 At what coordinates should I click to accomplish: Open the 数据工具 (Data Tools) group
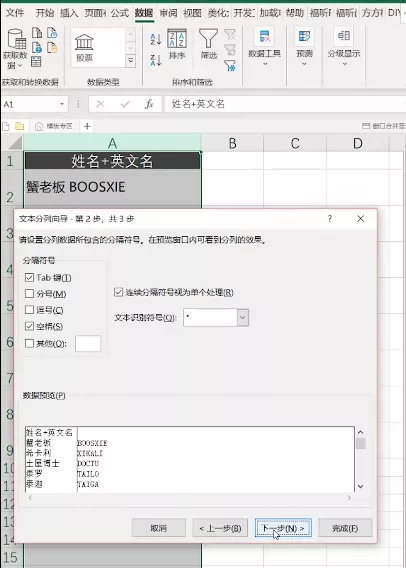(x=264, y=47)
